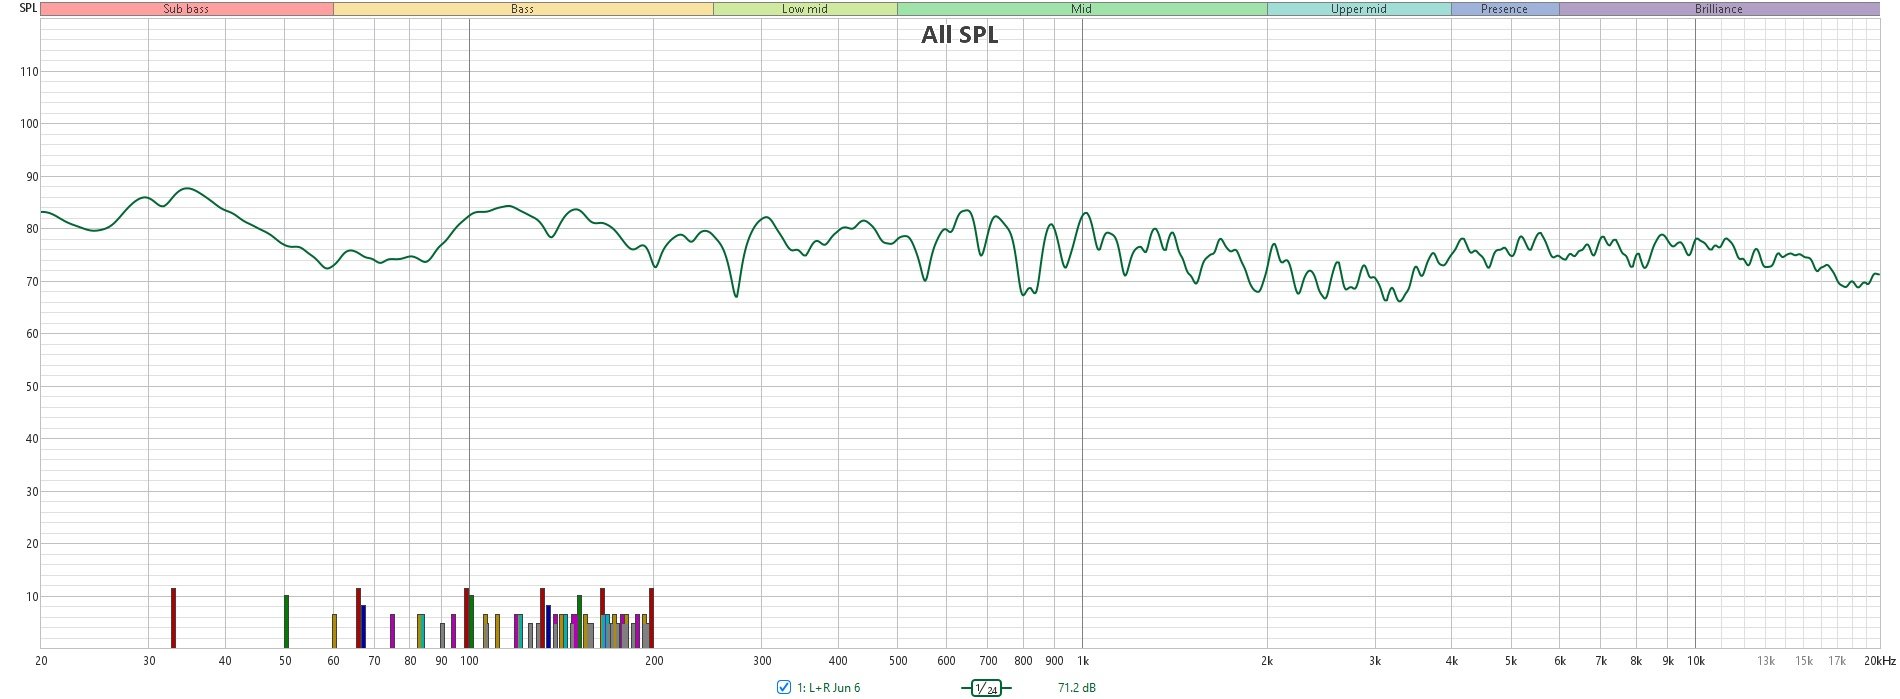
Task: Click the 1/24 smoothing trace icon
Action: [985, 688]
